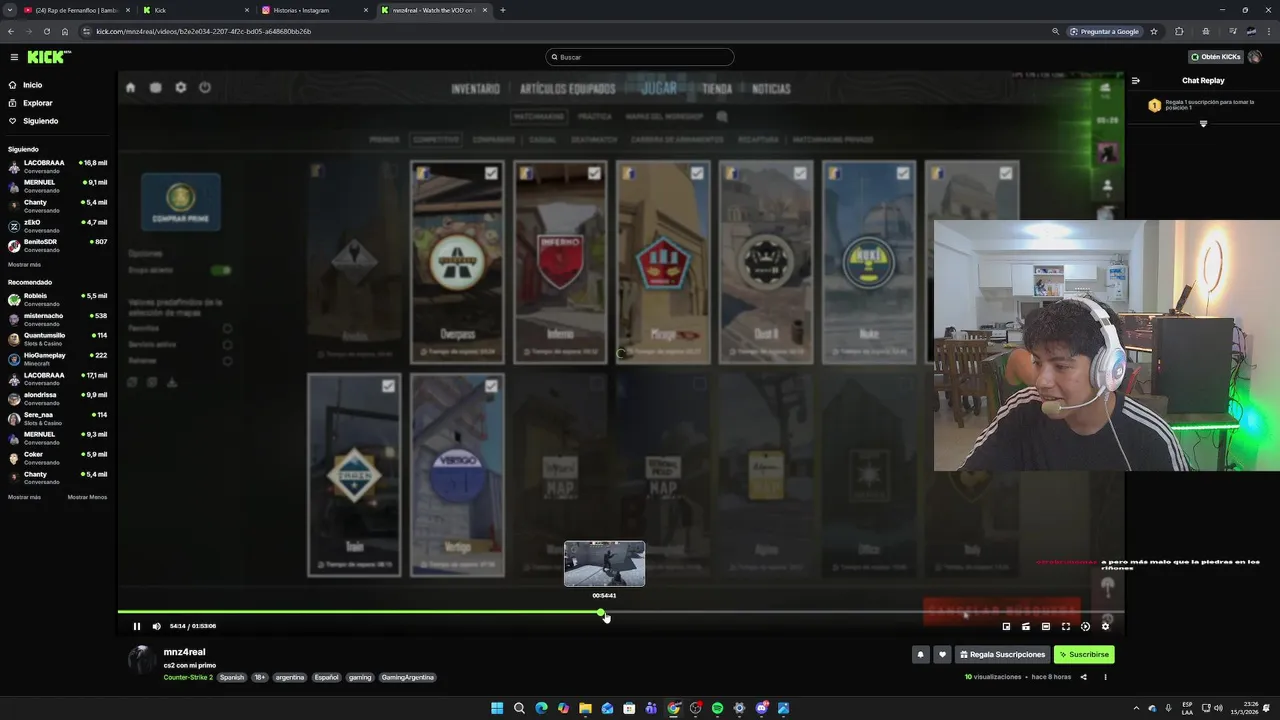1280x720 pixels.
Task: Bookmark this page with the star
Action: [x=1154, y=31]
